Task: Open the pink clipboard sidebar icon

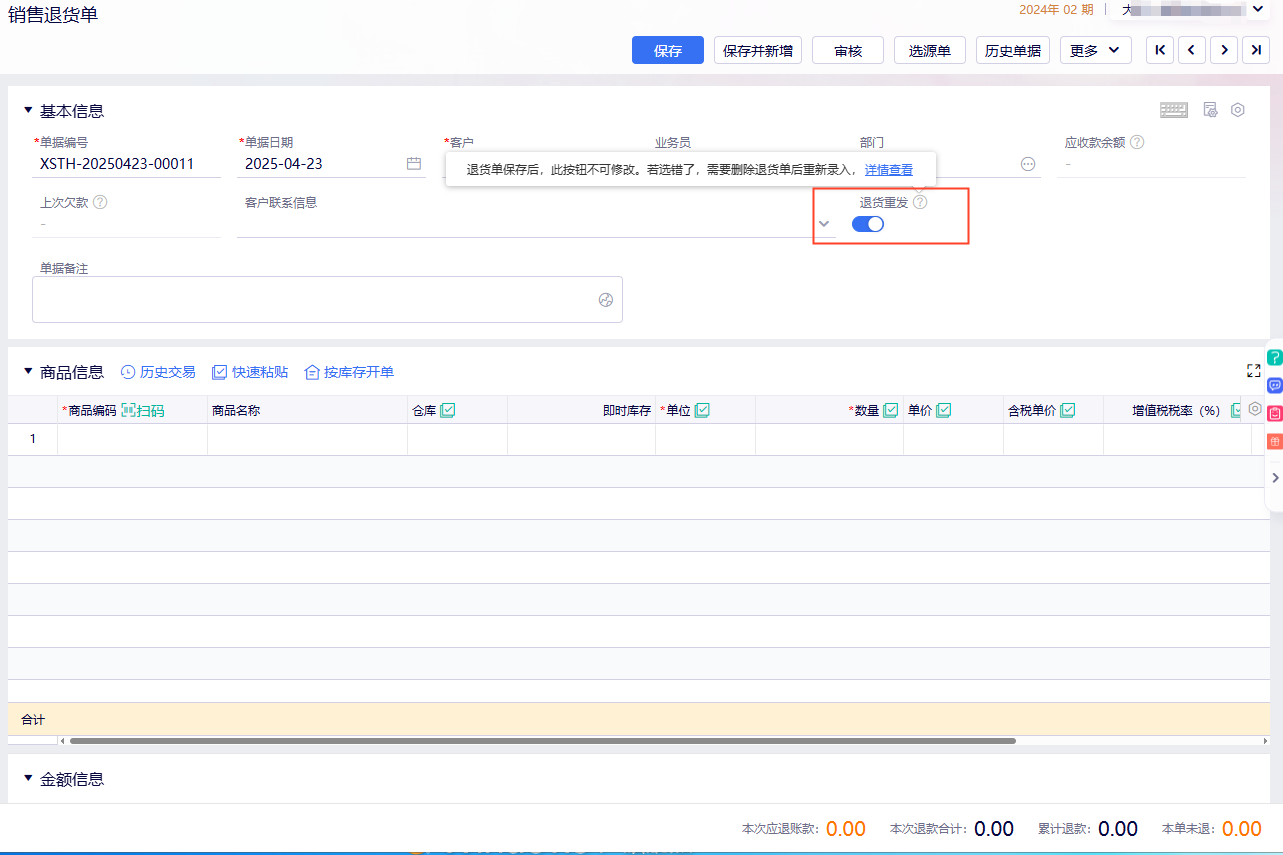Action: [1275, 413]
